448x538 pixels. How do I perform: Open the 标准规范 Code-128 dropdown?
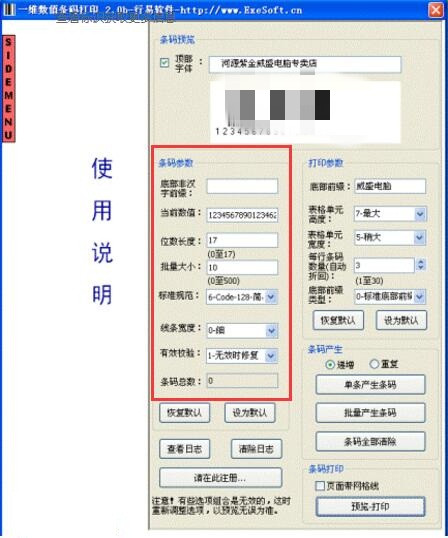coord(242,297)
